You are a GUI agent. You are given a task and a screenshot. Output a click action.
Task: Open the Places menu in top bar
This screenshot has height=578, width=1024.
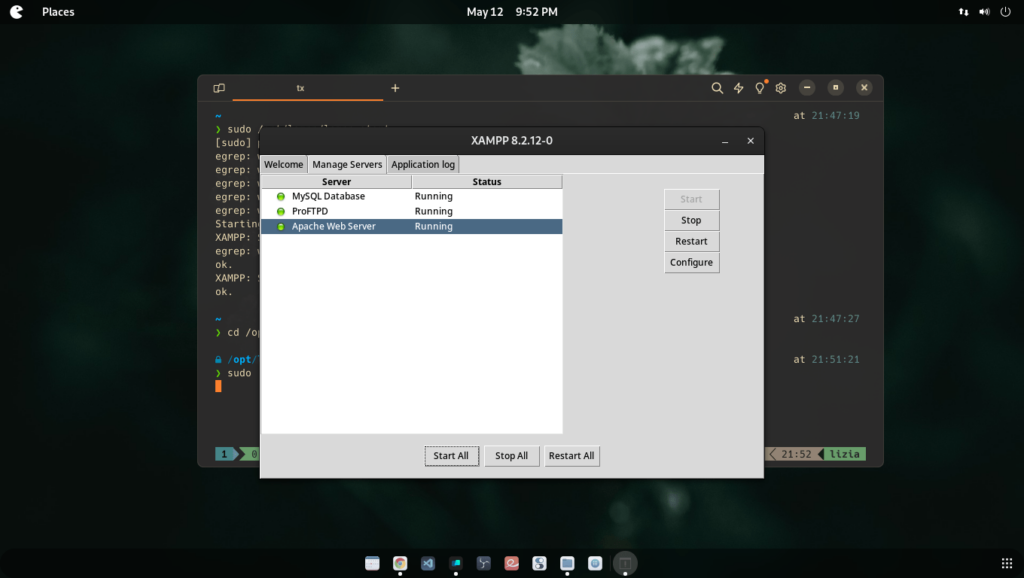pos(58,12)
